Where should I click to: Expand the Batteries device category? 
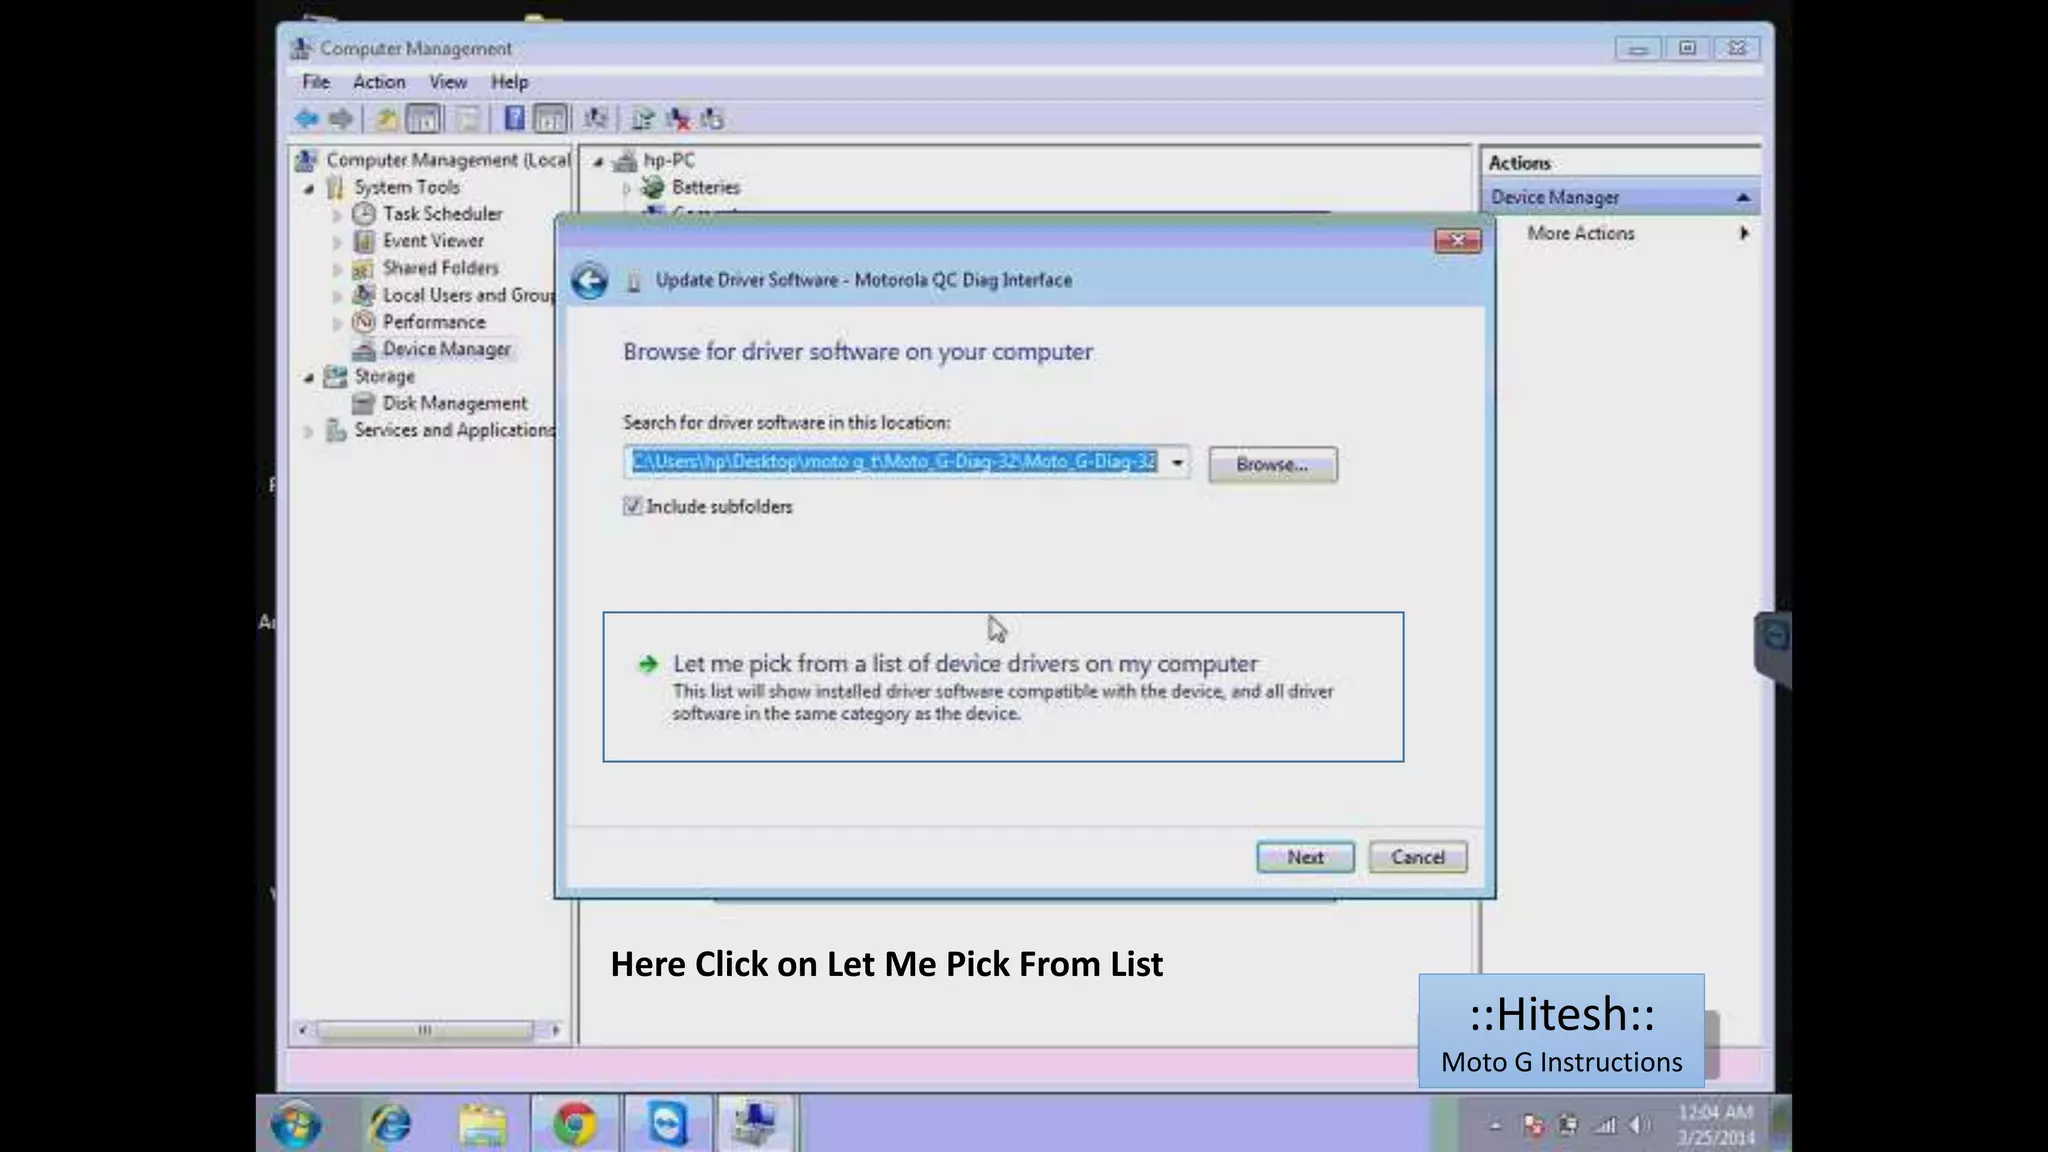pyautogui.click(x=627, y=188)
